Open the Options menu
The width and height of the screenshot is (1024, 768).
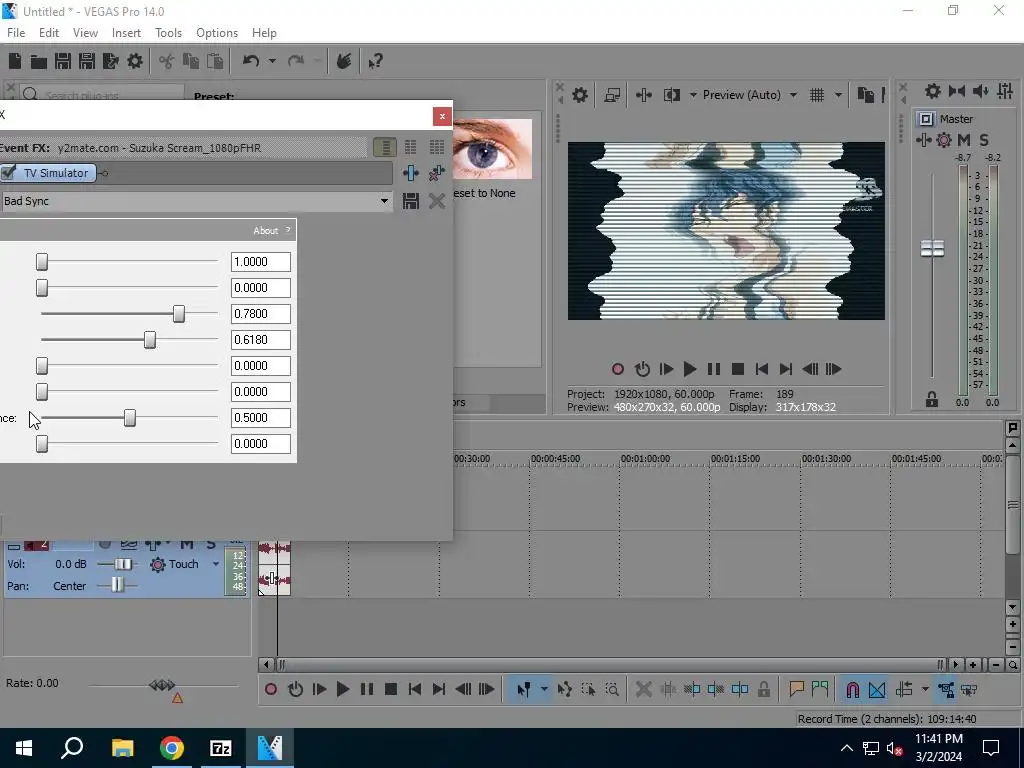click(217, 33)
